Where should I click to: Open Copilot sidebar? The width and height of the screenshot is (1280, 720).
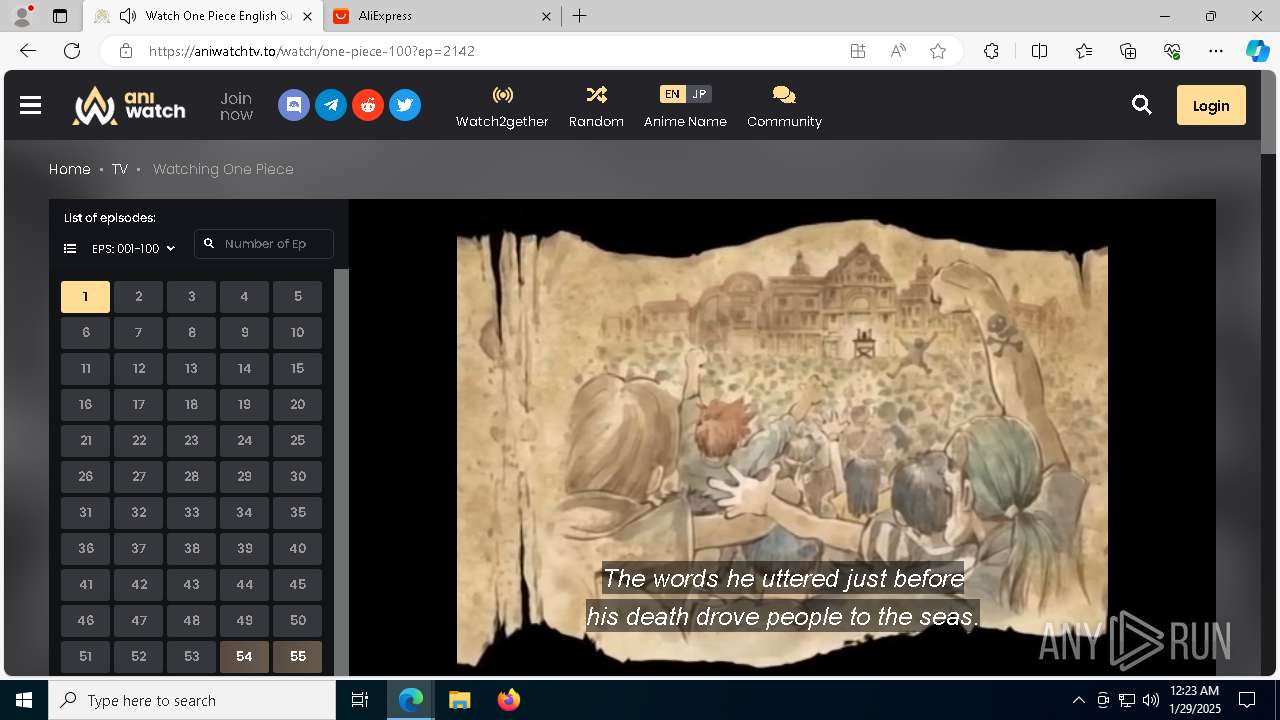point(1257,51)
